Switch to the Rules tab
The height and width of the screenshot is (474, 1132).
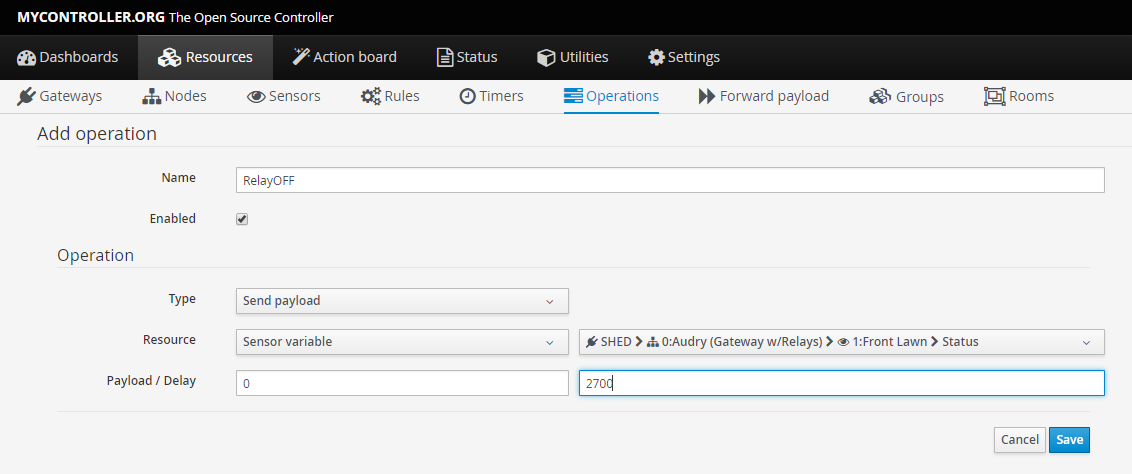tap(390, 96)
